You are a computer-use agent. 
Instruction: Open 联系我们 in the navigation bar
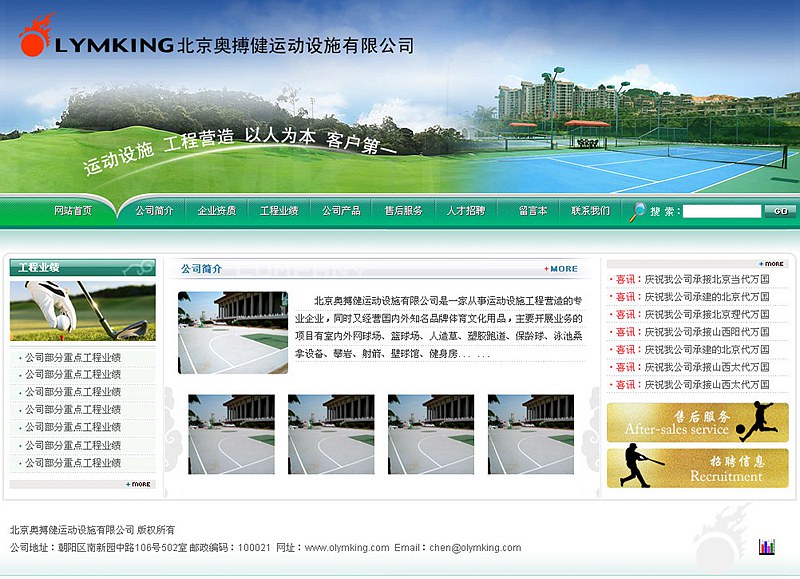[x=590, y=211]
